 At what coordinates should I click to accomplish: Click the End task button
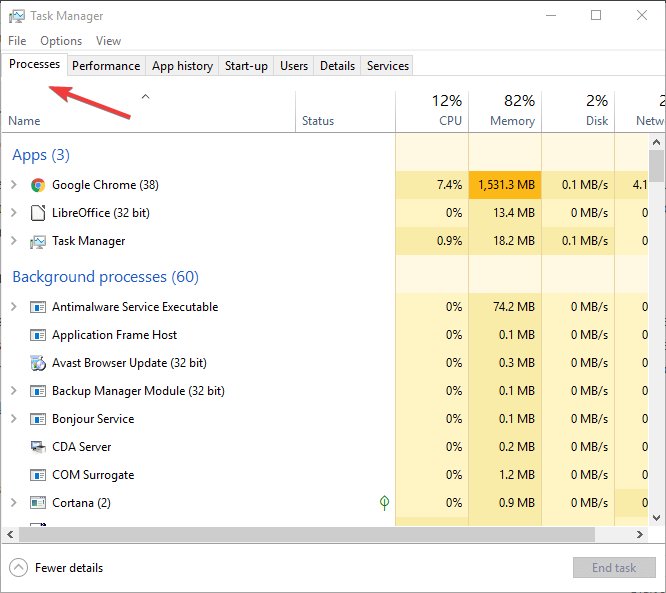pyautogui.click(x=614, y=568)
